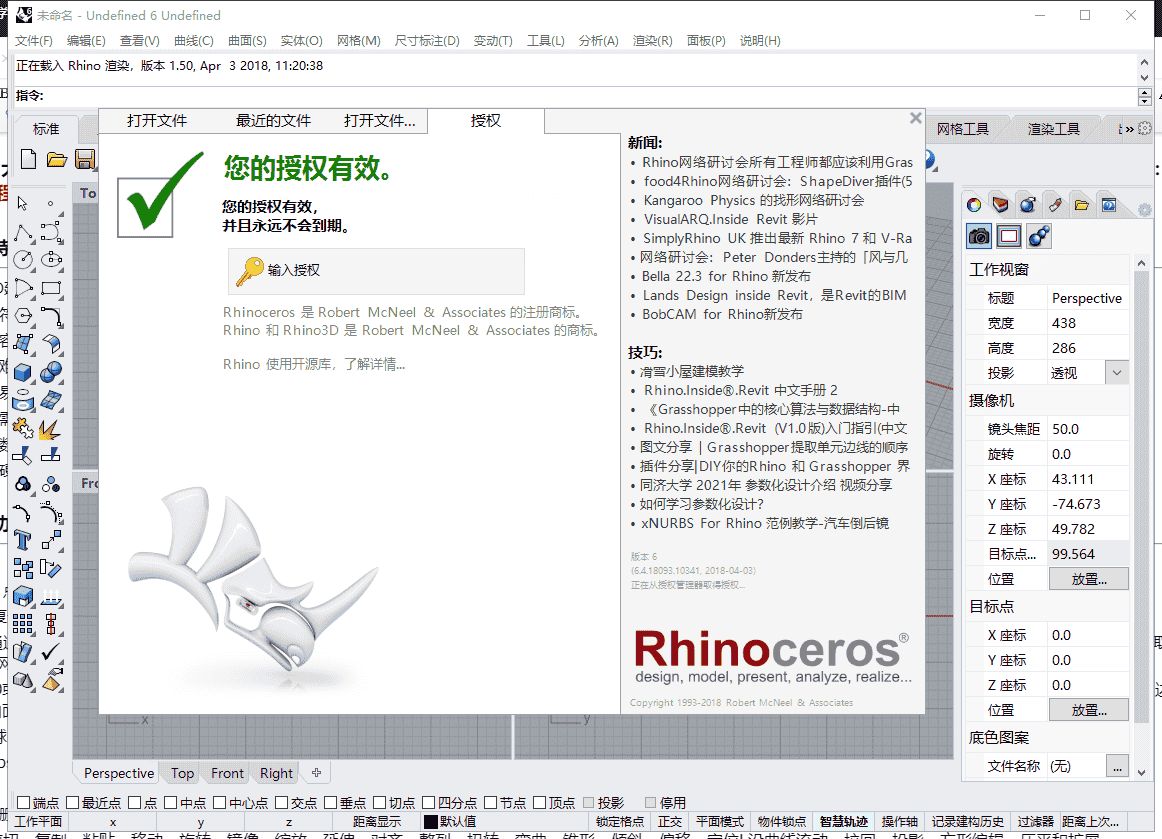Image resolution: width=1162 pixels, height=839 pixels.
Task: Select the material (blue sphere) properties icon
Action: point(1027,204)
